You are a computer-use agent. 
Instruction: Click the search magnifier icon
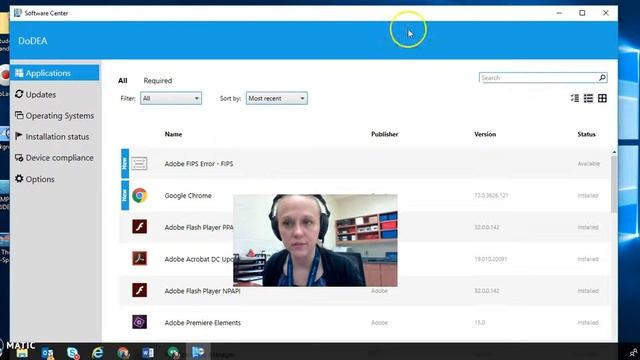pyautogui.click(x=602, y=78)
